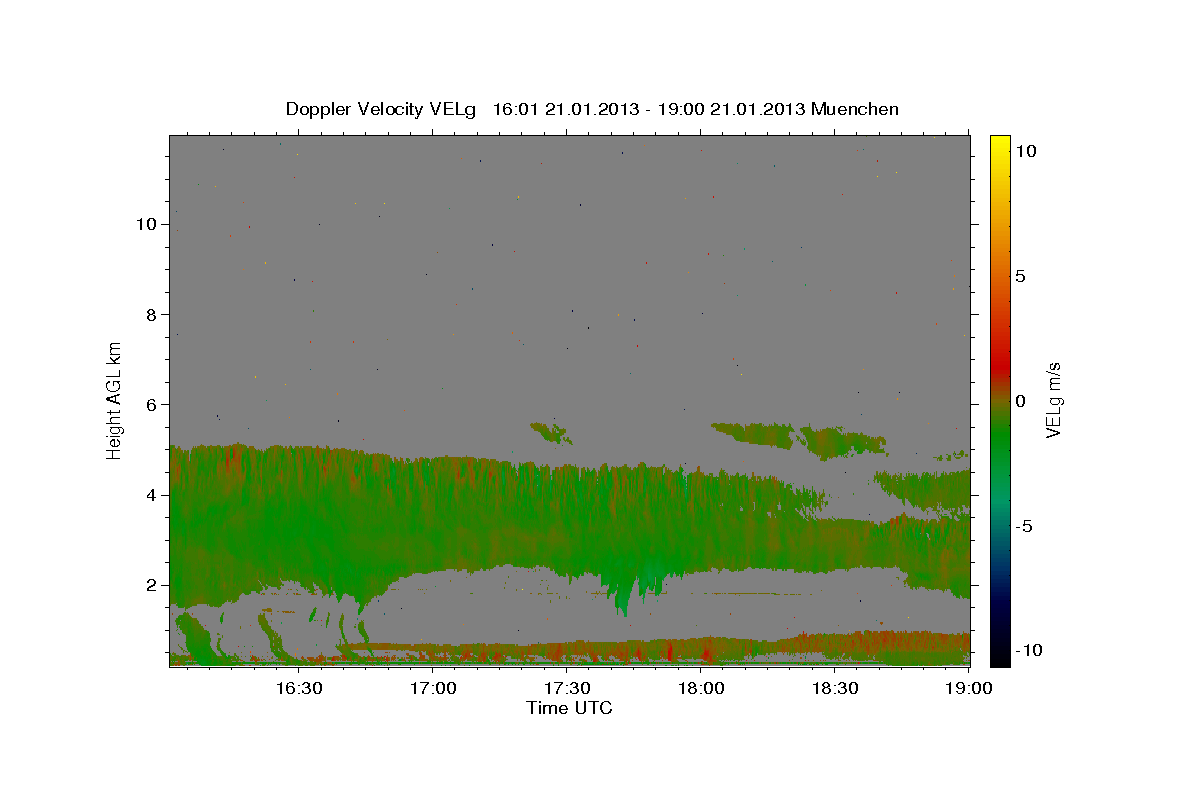
Task: Click the 17:30 time tick label
Action: point(567,688)
